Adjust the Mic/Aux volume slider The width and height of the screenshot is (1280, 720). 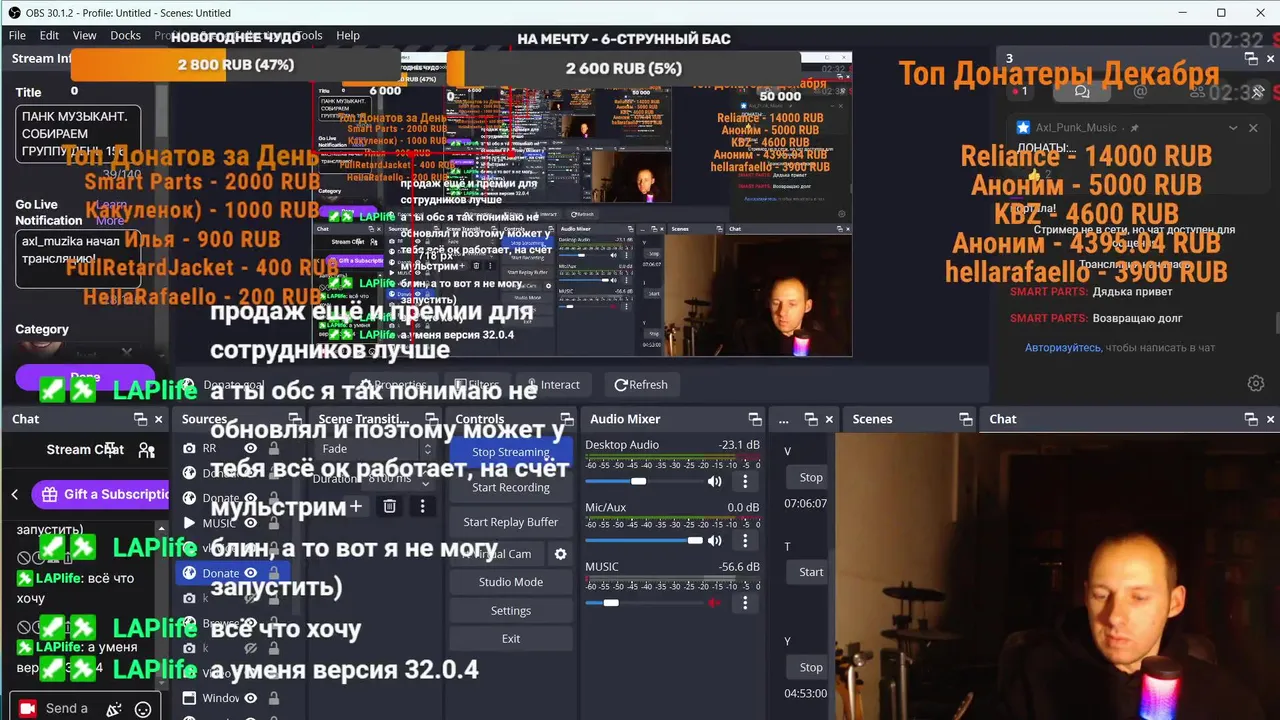pyautogui.click(x=643, y=540)
